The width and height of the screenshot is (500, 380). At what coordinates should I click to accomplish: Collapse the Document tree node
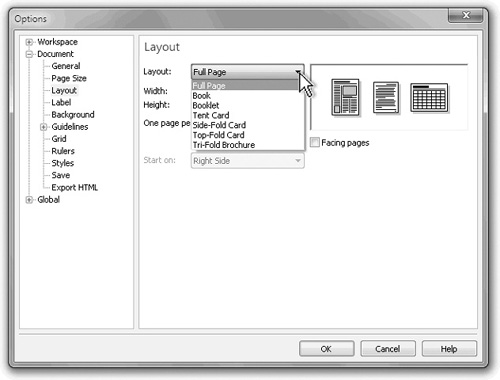tap(29, 54)
